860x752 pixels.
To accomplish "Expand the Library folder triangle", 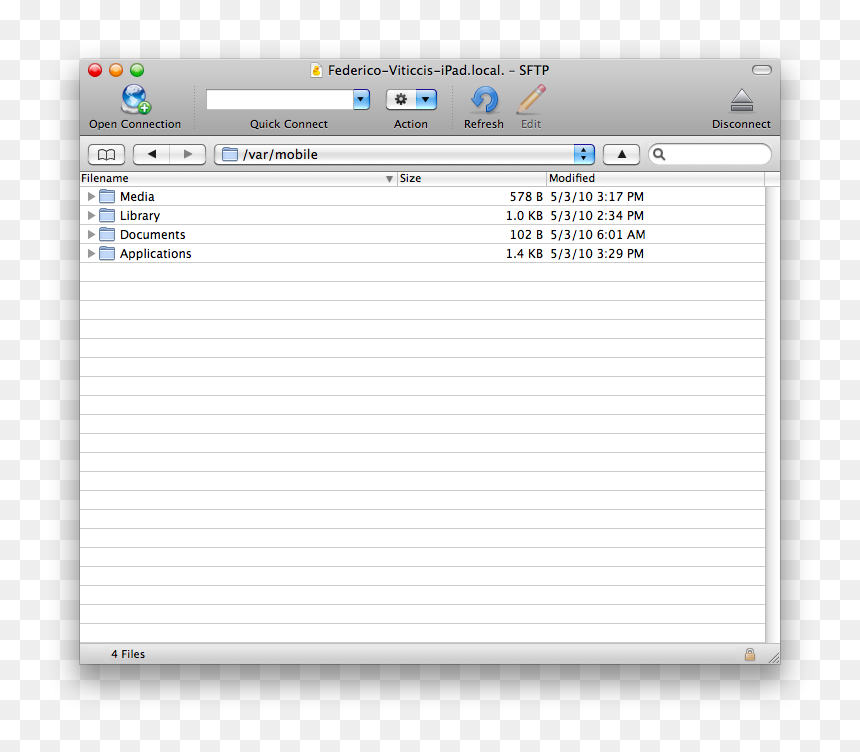I will (91, 216).
